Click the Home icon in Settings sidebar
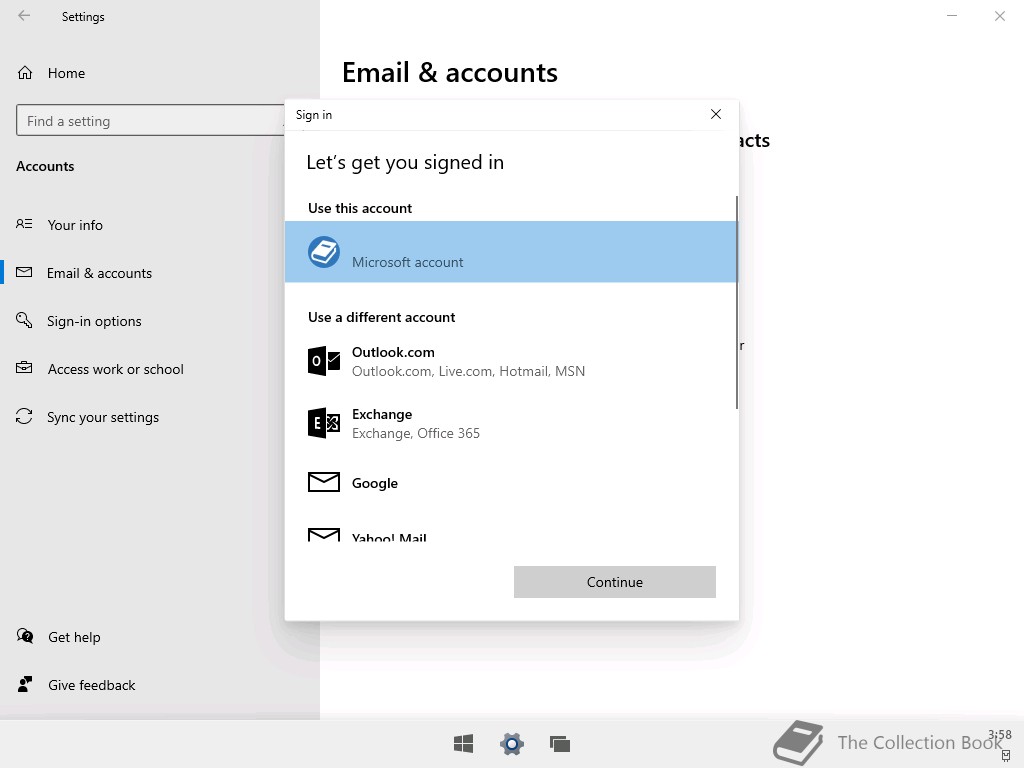1024x768 pixels. click(25, 72)
